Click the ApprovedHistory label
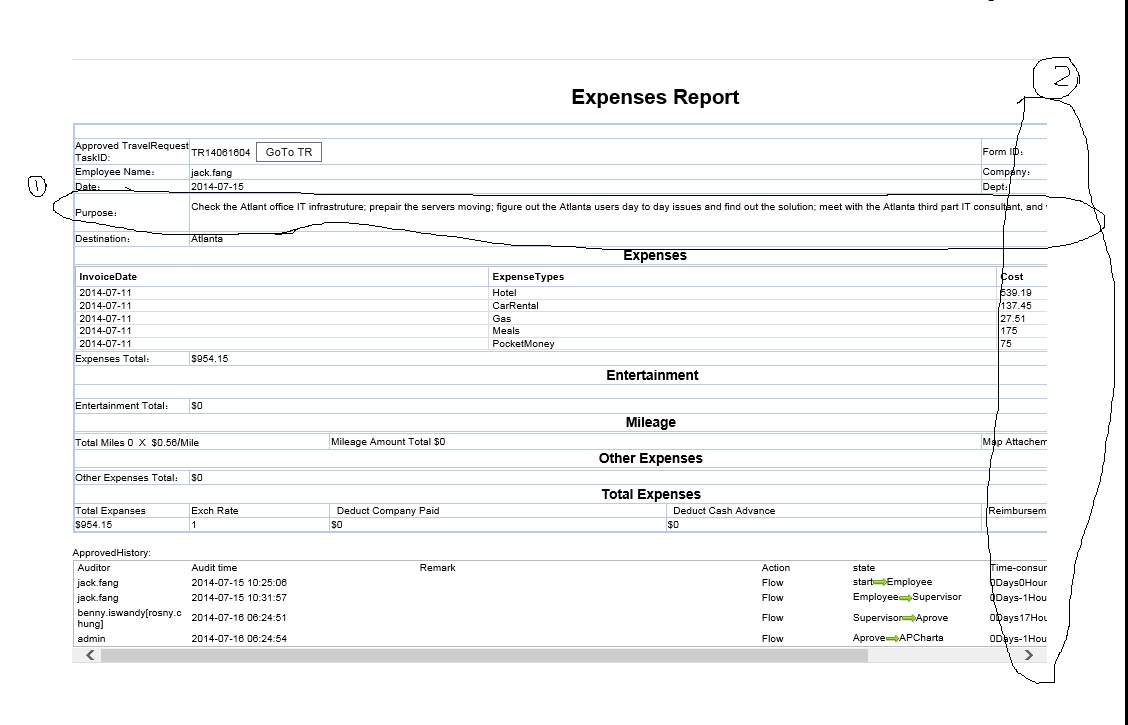Screen dimensions: 1128x725 (x=112, y=553)
